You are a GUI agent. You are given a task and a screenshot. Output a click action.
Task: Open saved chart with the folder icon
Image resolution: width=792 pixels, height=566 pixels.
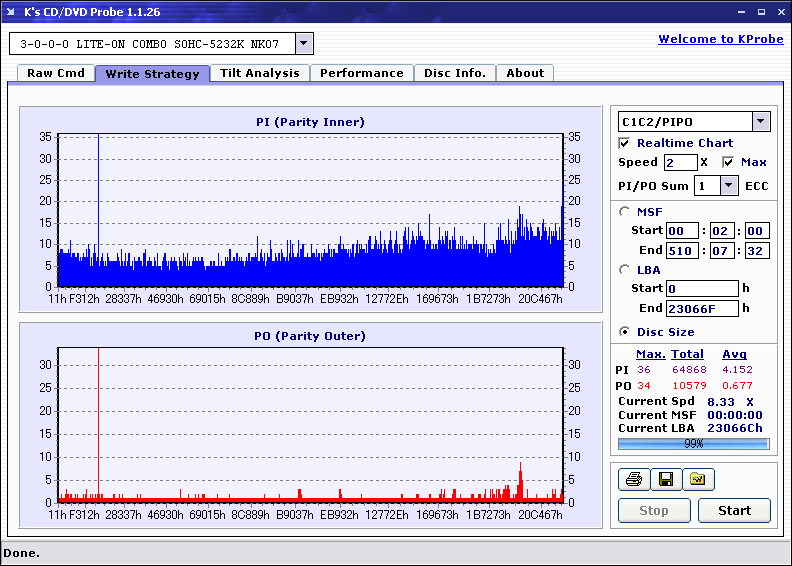coord(698,480)
